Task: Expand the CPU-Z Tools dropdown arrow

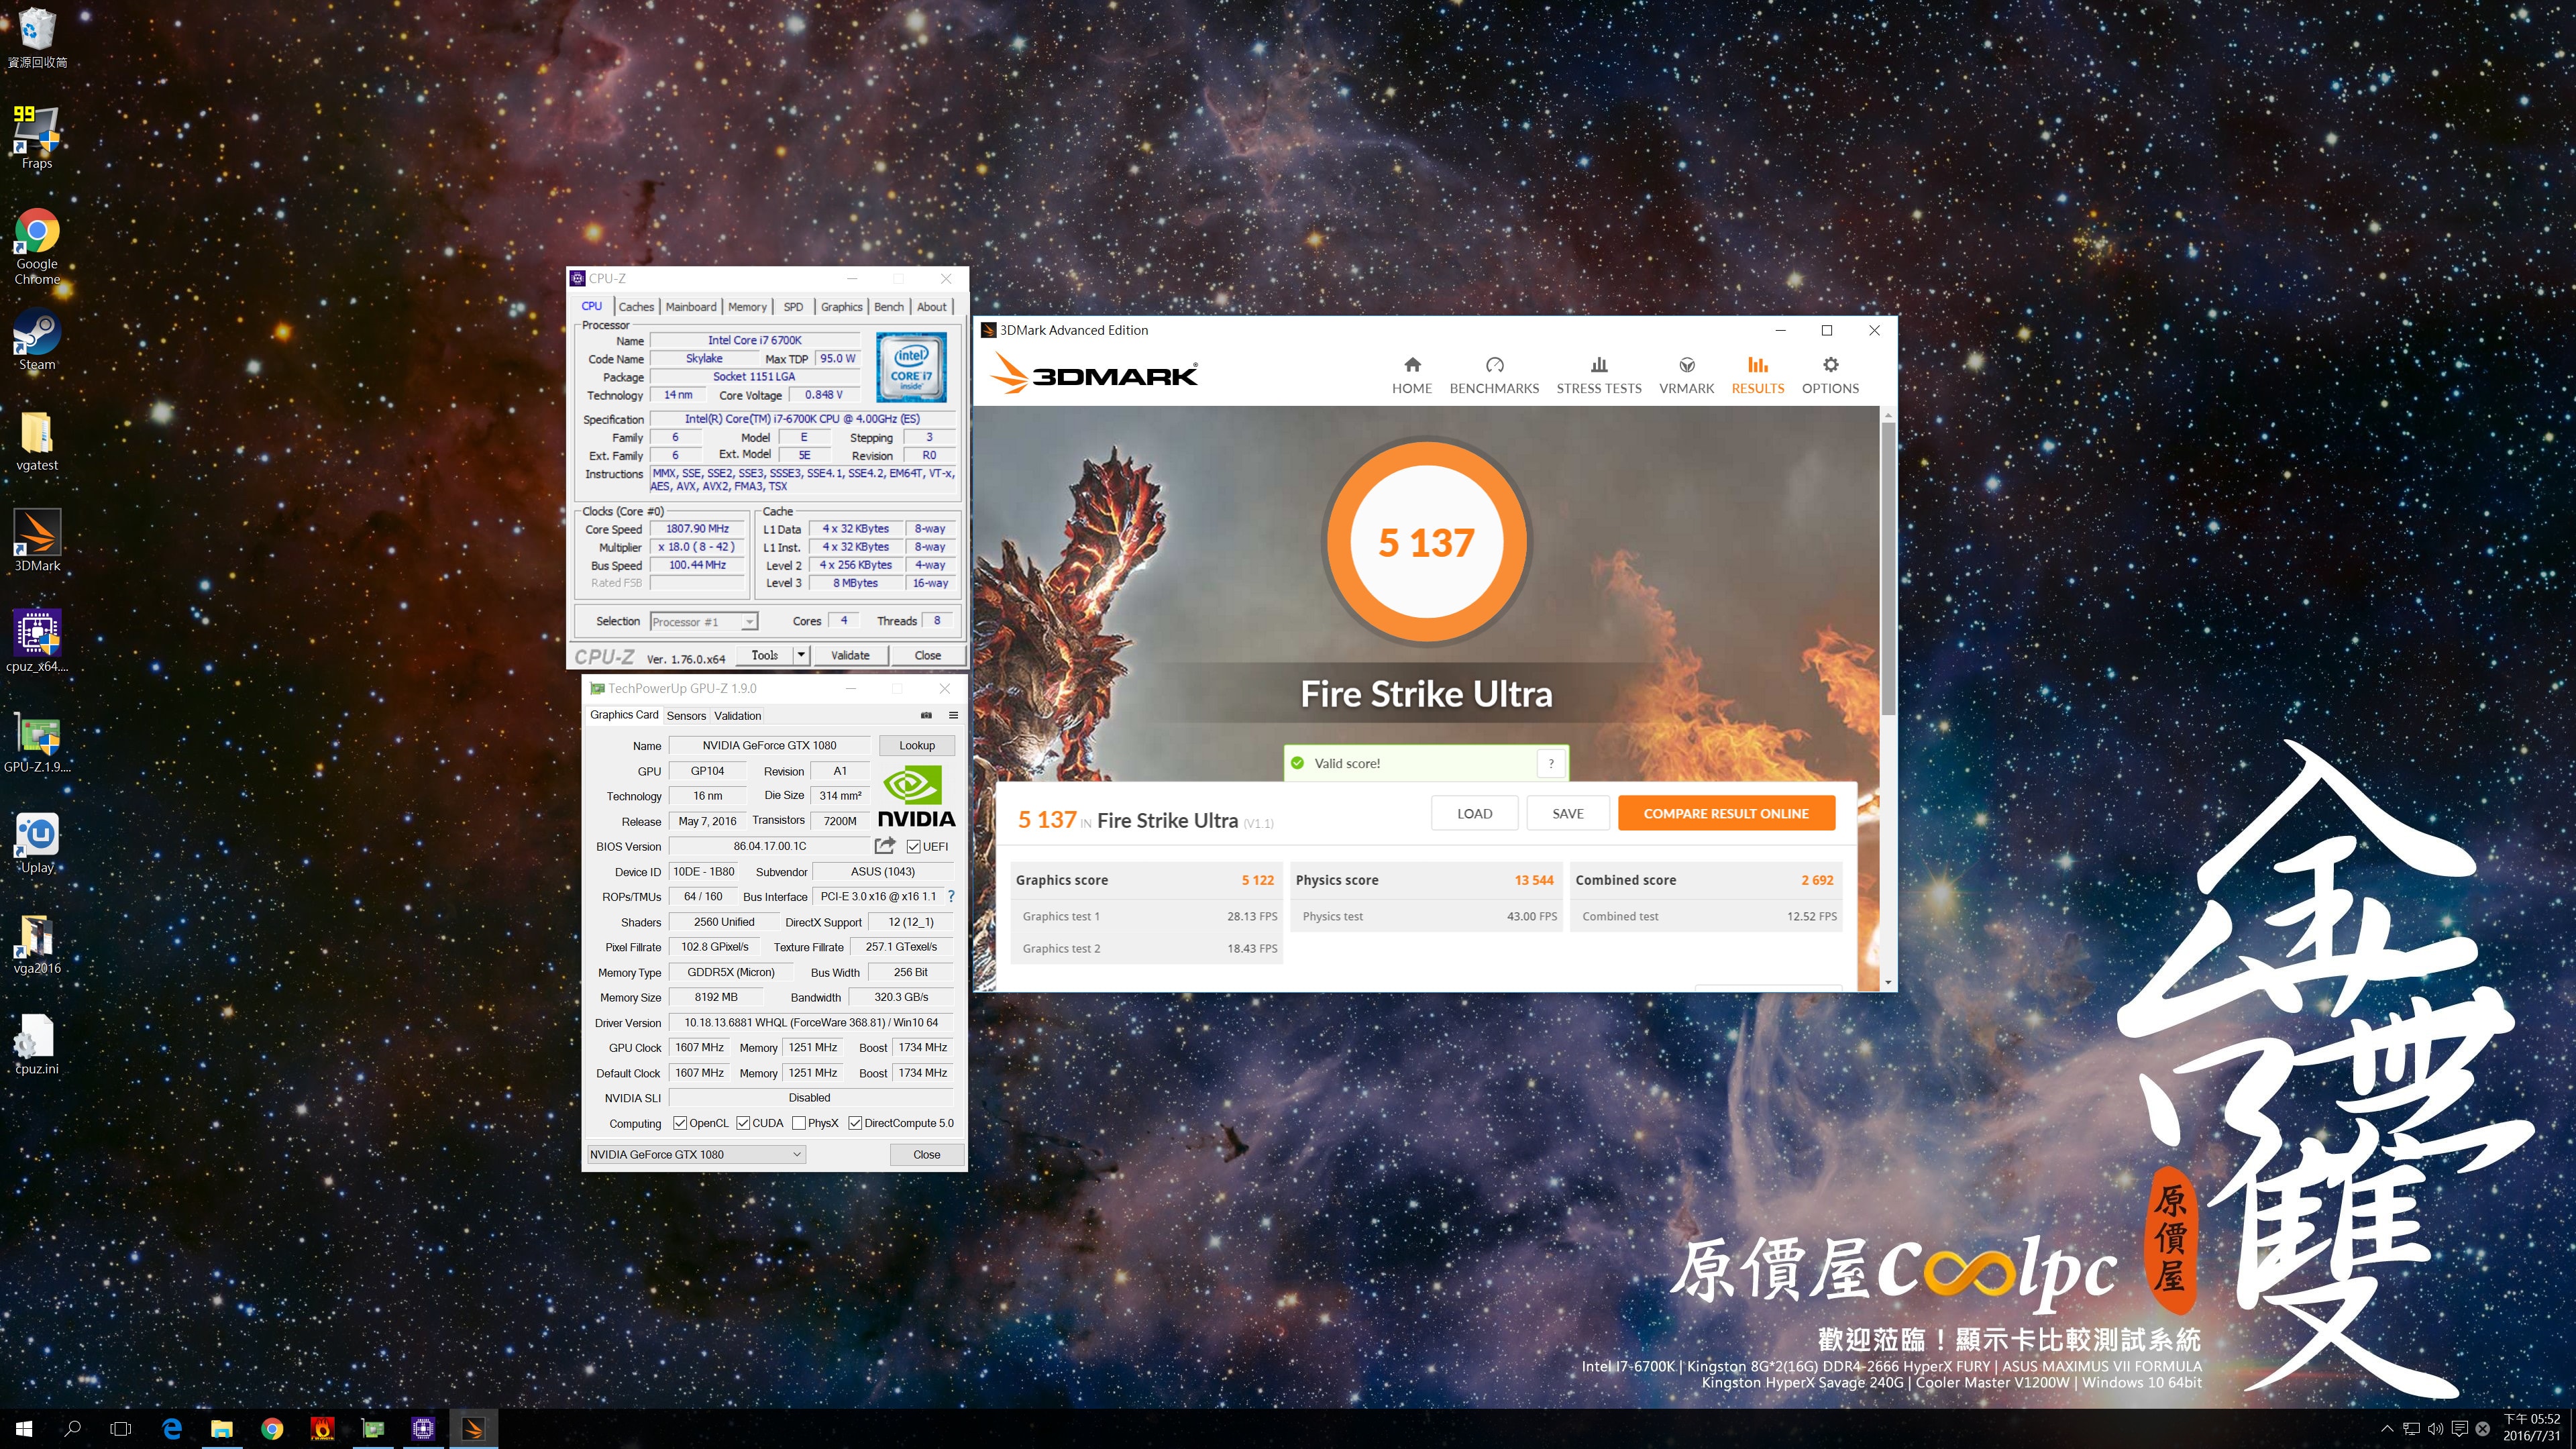Action: [x=800, y=655]
